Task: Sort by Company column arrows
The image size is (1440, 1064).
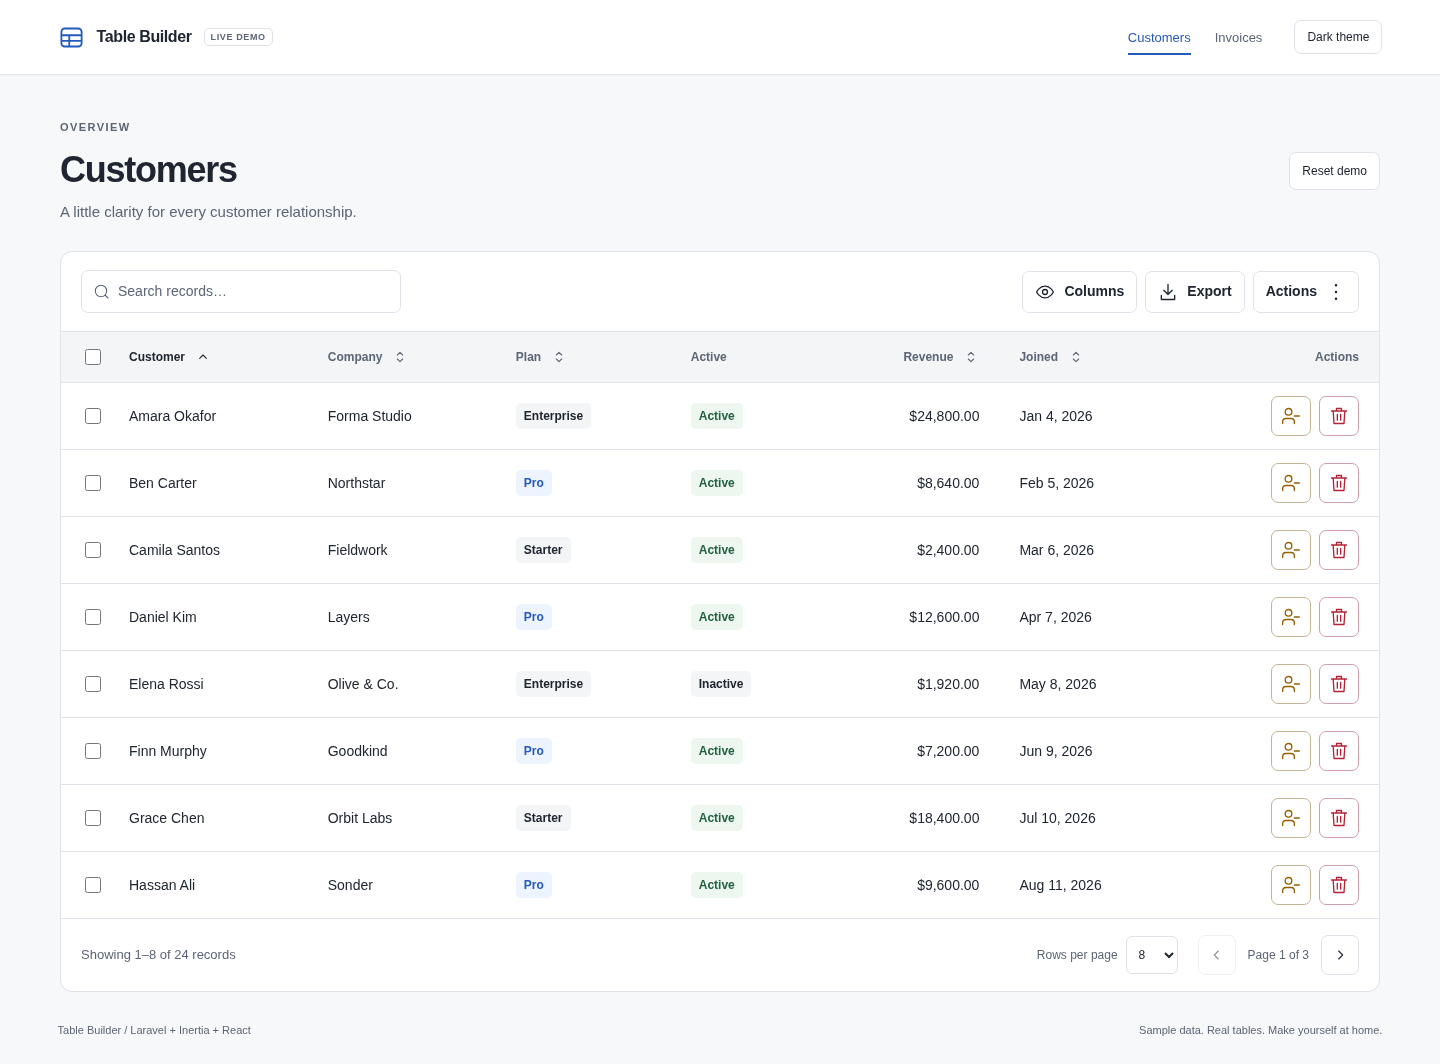Action: click(x=400, y=357)
